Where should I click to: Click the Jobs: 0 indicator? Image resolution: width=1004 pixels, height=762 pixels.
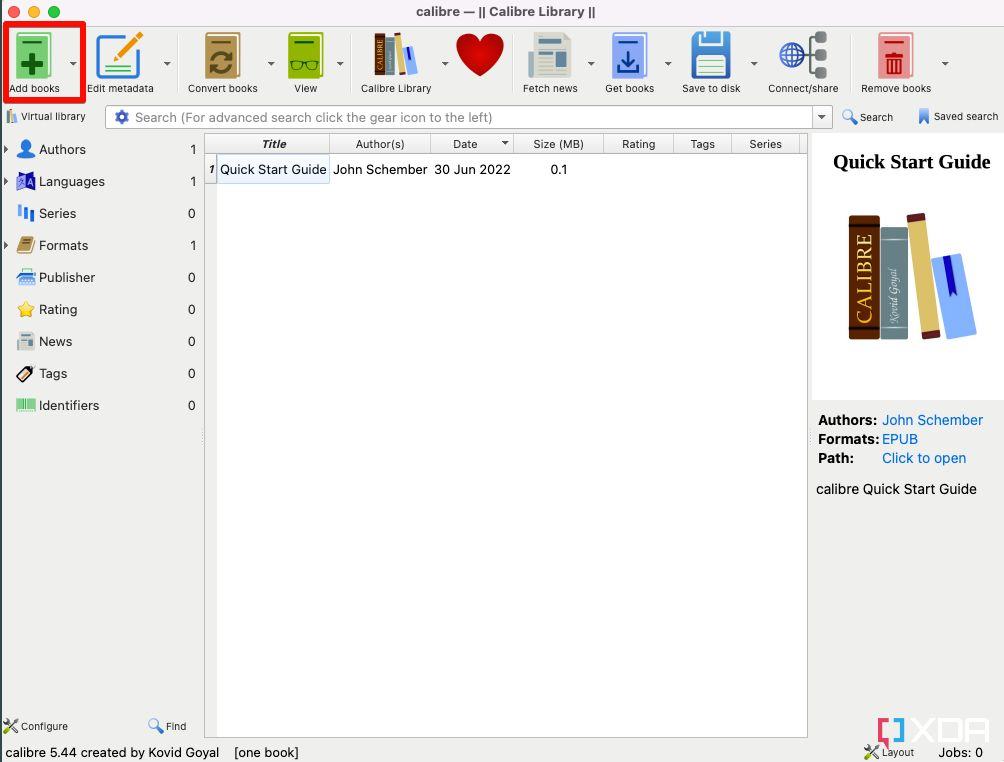(x=960, y=752)
